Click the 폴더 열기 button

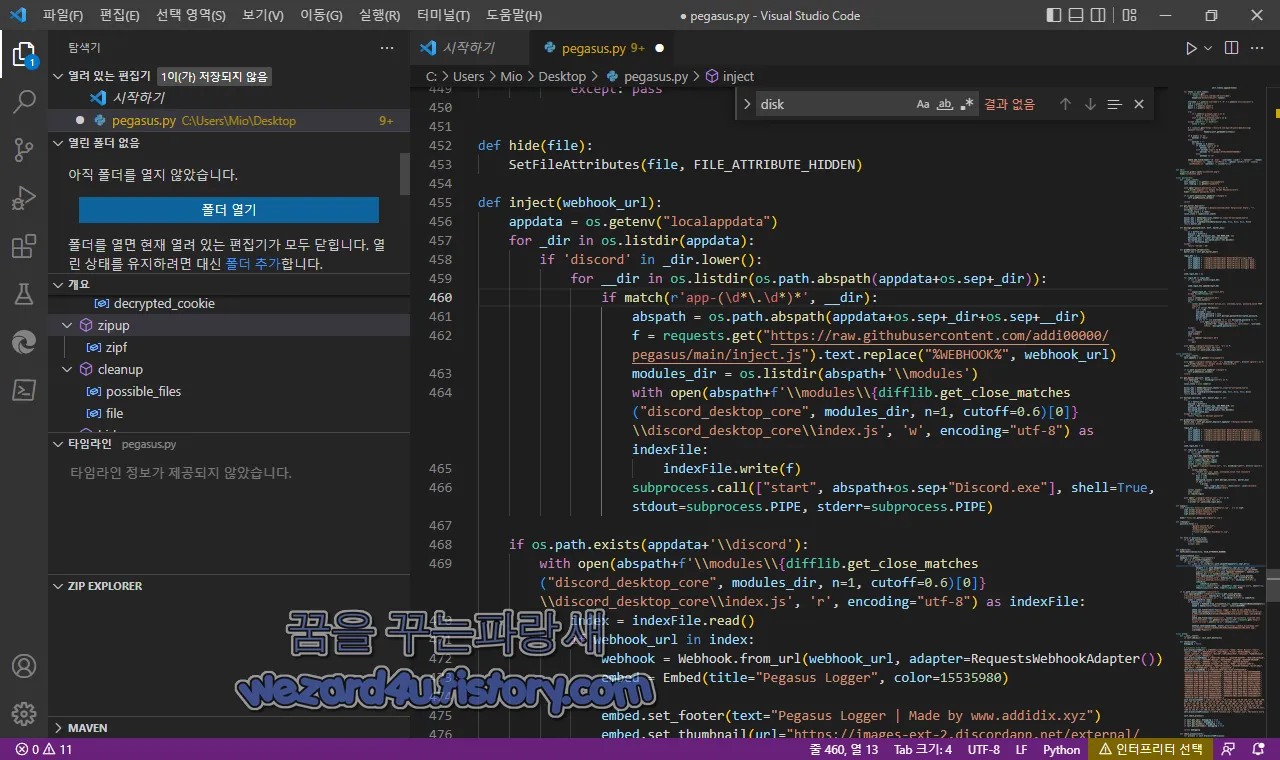pos(229,210)
